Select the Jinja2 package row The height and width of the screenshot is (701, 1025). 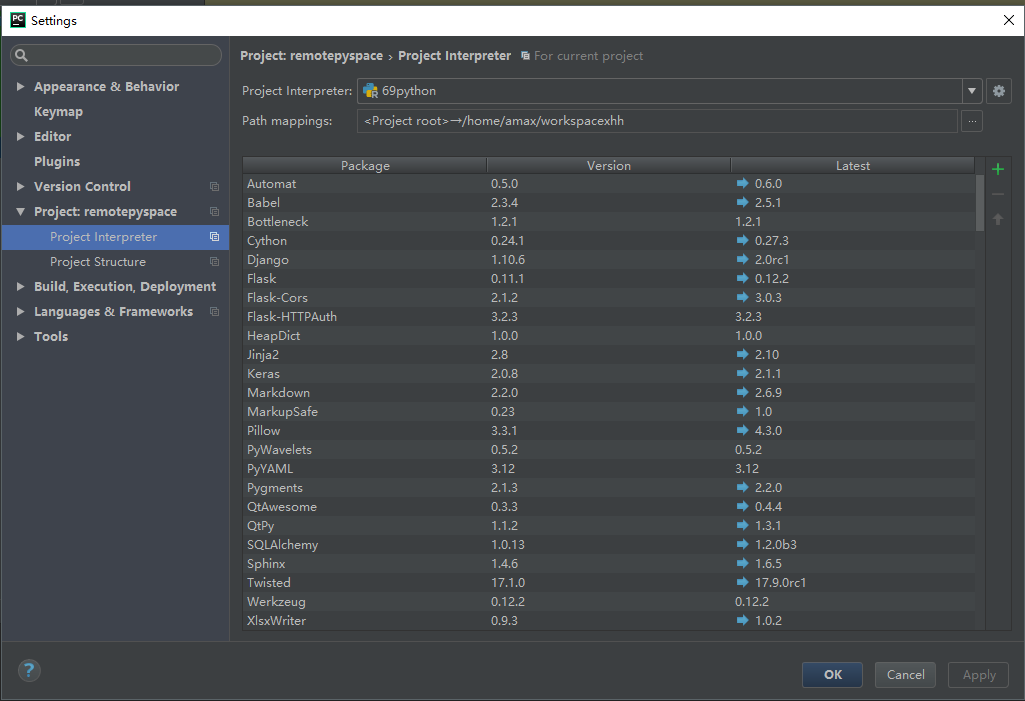tap(609, 354)
